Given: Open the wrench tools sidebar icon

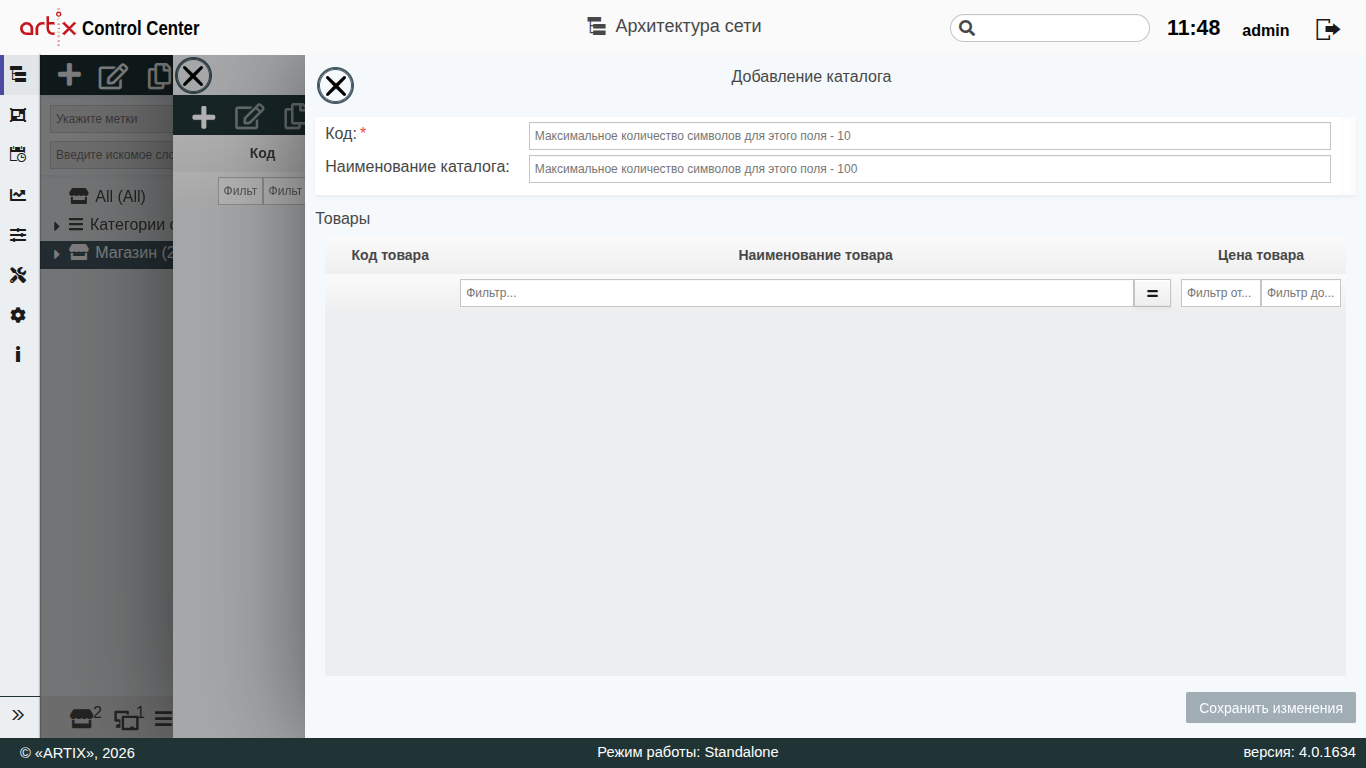Looking at the screenshot, I should pyautogui.click(x=18, y=275).
